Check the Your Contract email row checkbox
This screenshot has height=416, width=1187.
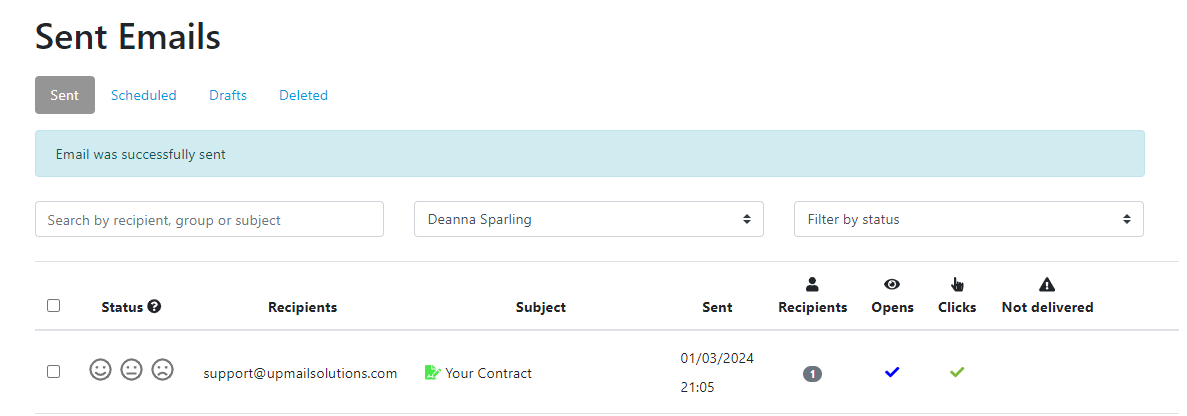coord(53,371)
